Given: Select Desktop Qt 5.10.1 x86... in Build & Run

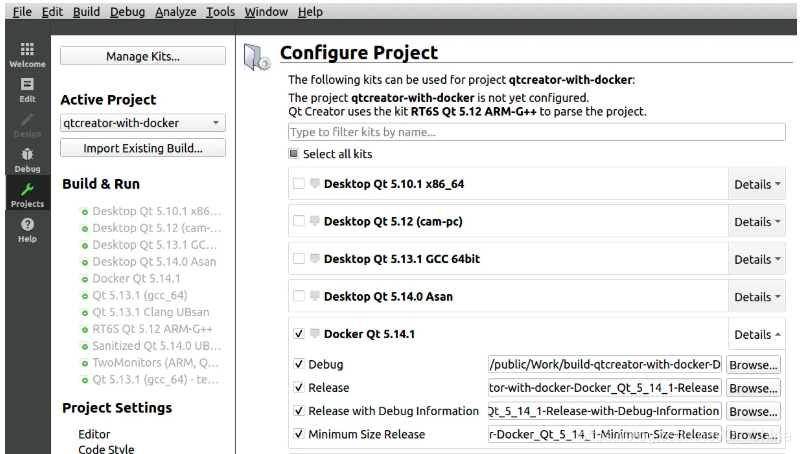Looking at the screenshot, I should coord(156,211).
